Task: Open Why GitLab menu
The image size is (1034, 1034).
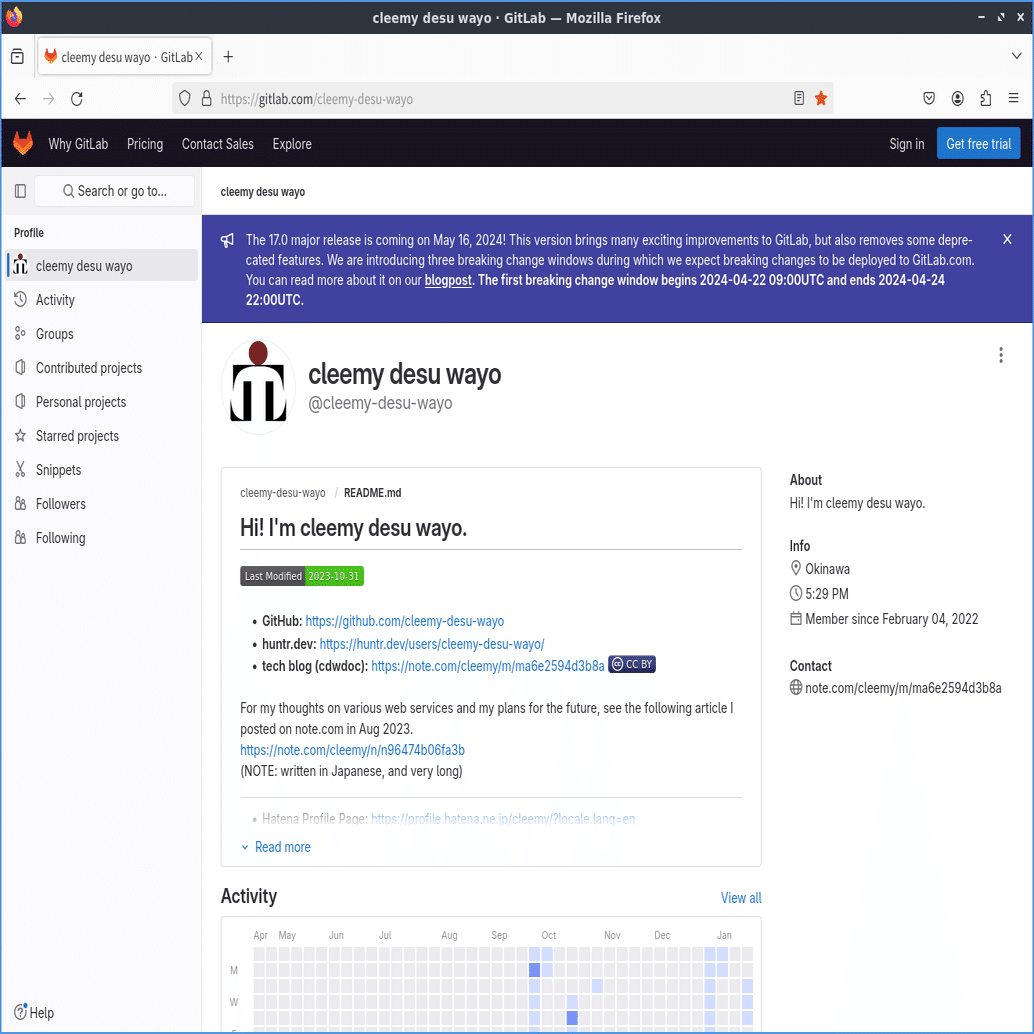Action: 78,144
